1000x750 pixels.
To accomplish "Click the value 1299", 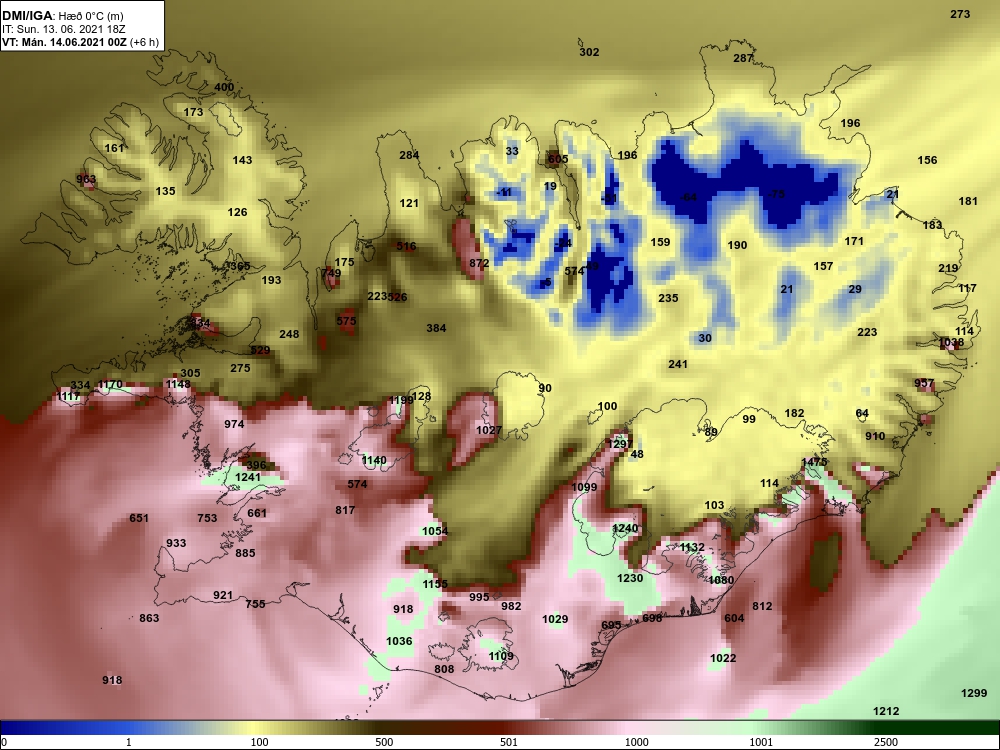I will click(x=974, y=693).
